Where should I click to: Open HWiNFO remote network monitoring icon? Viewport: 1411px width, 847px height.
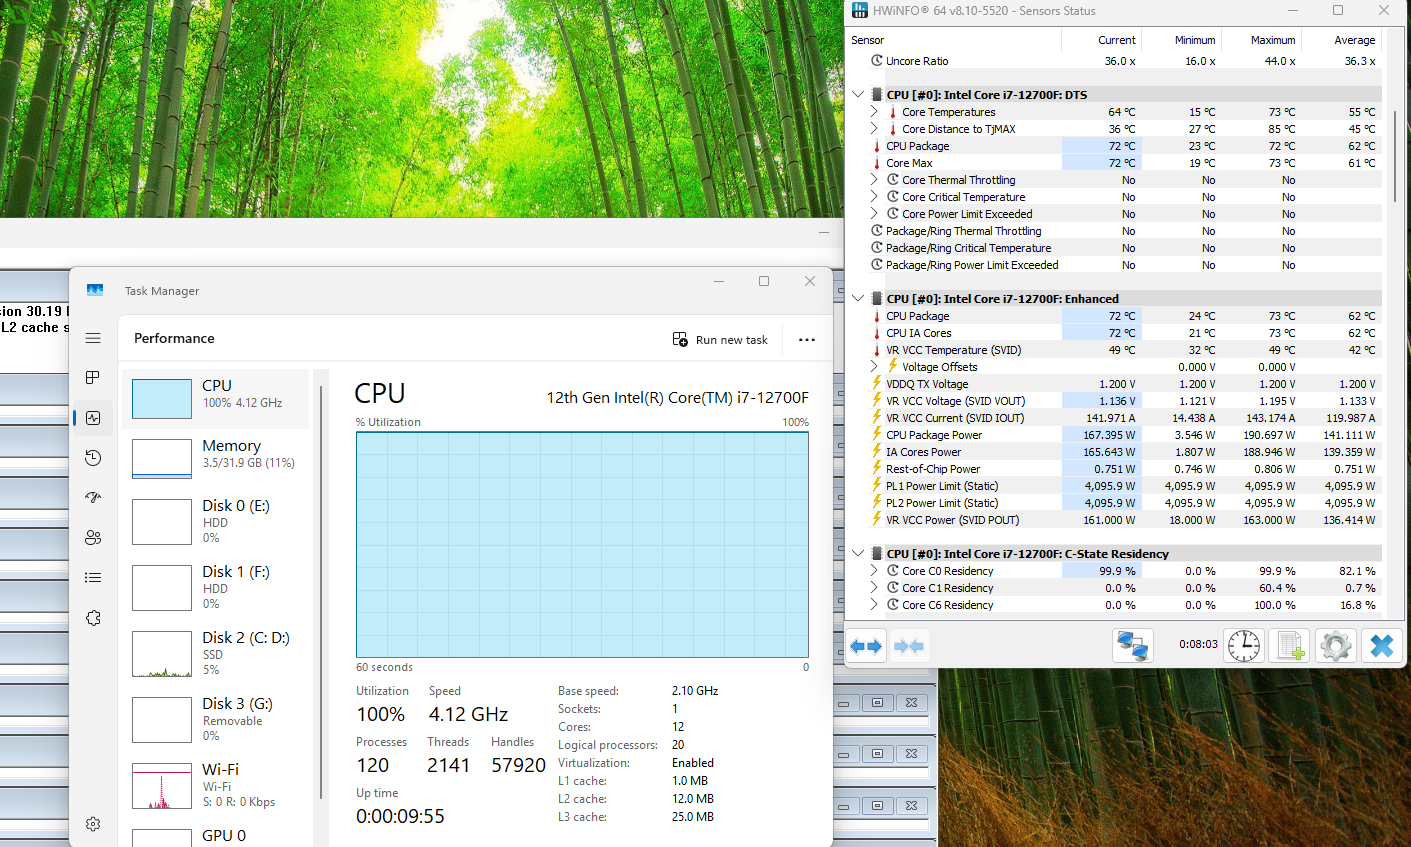[x=1132, y=646]
